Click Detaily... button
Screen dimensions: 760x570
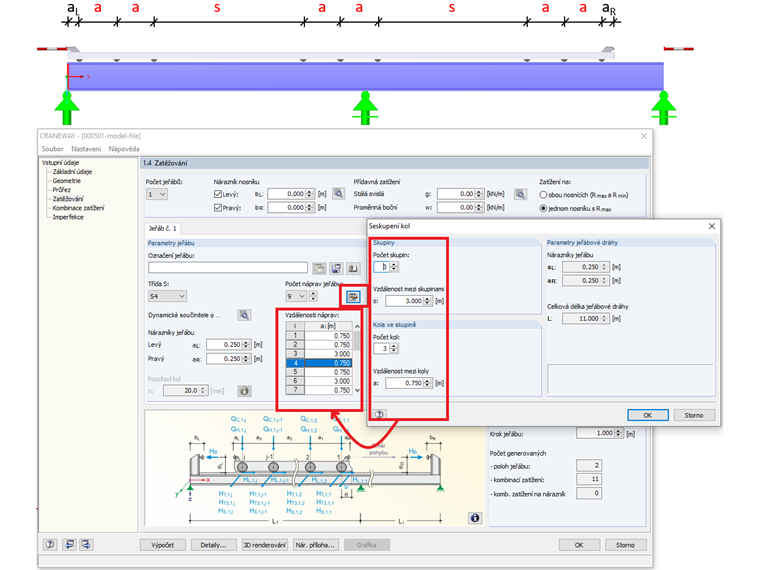[x=214, y=545]
